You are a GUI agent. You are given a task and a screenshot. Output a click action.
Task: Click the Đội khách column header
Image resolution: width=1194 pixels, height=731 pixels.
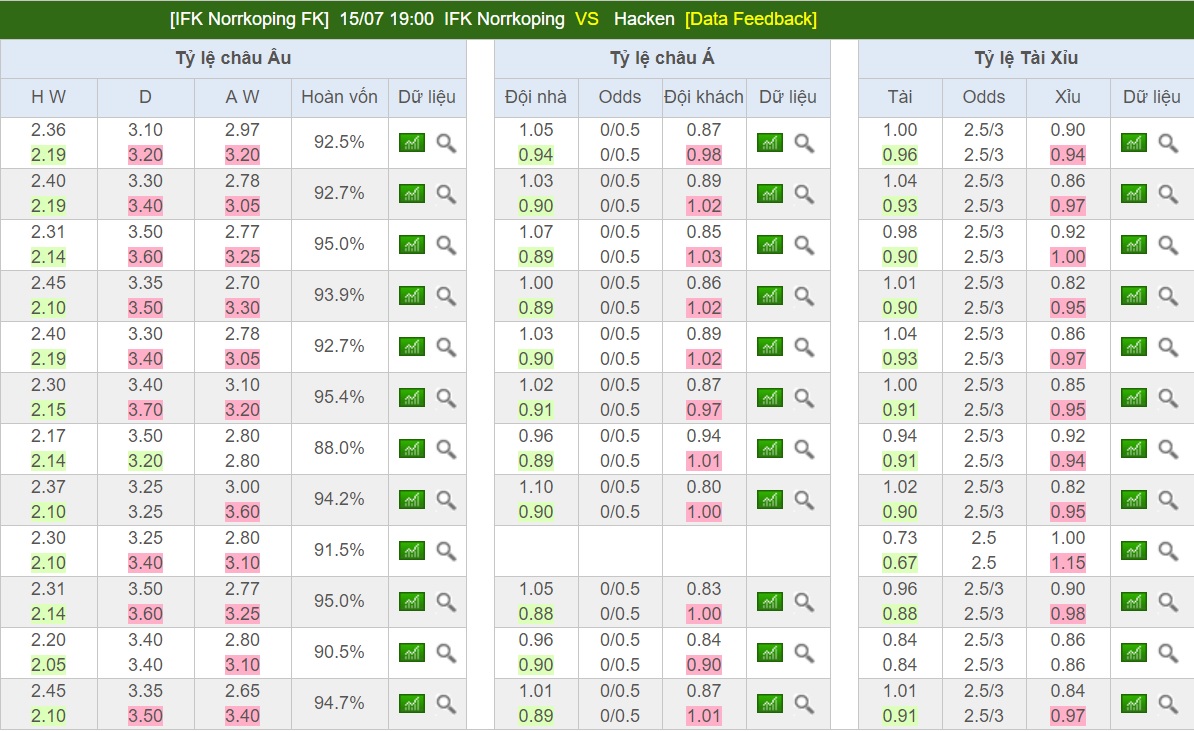[x=703, y=97]
